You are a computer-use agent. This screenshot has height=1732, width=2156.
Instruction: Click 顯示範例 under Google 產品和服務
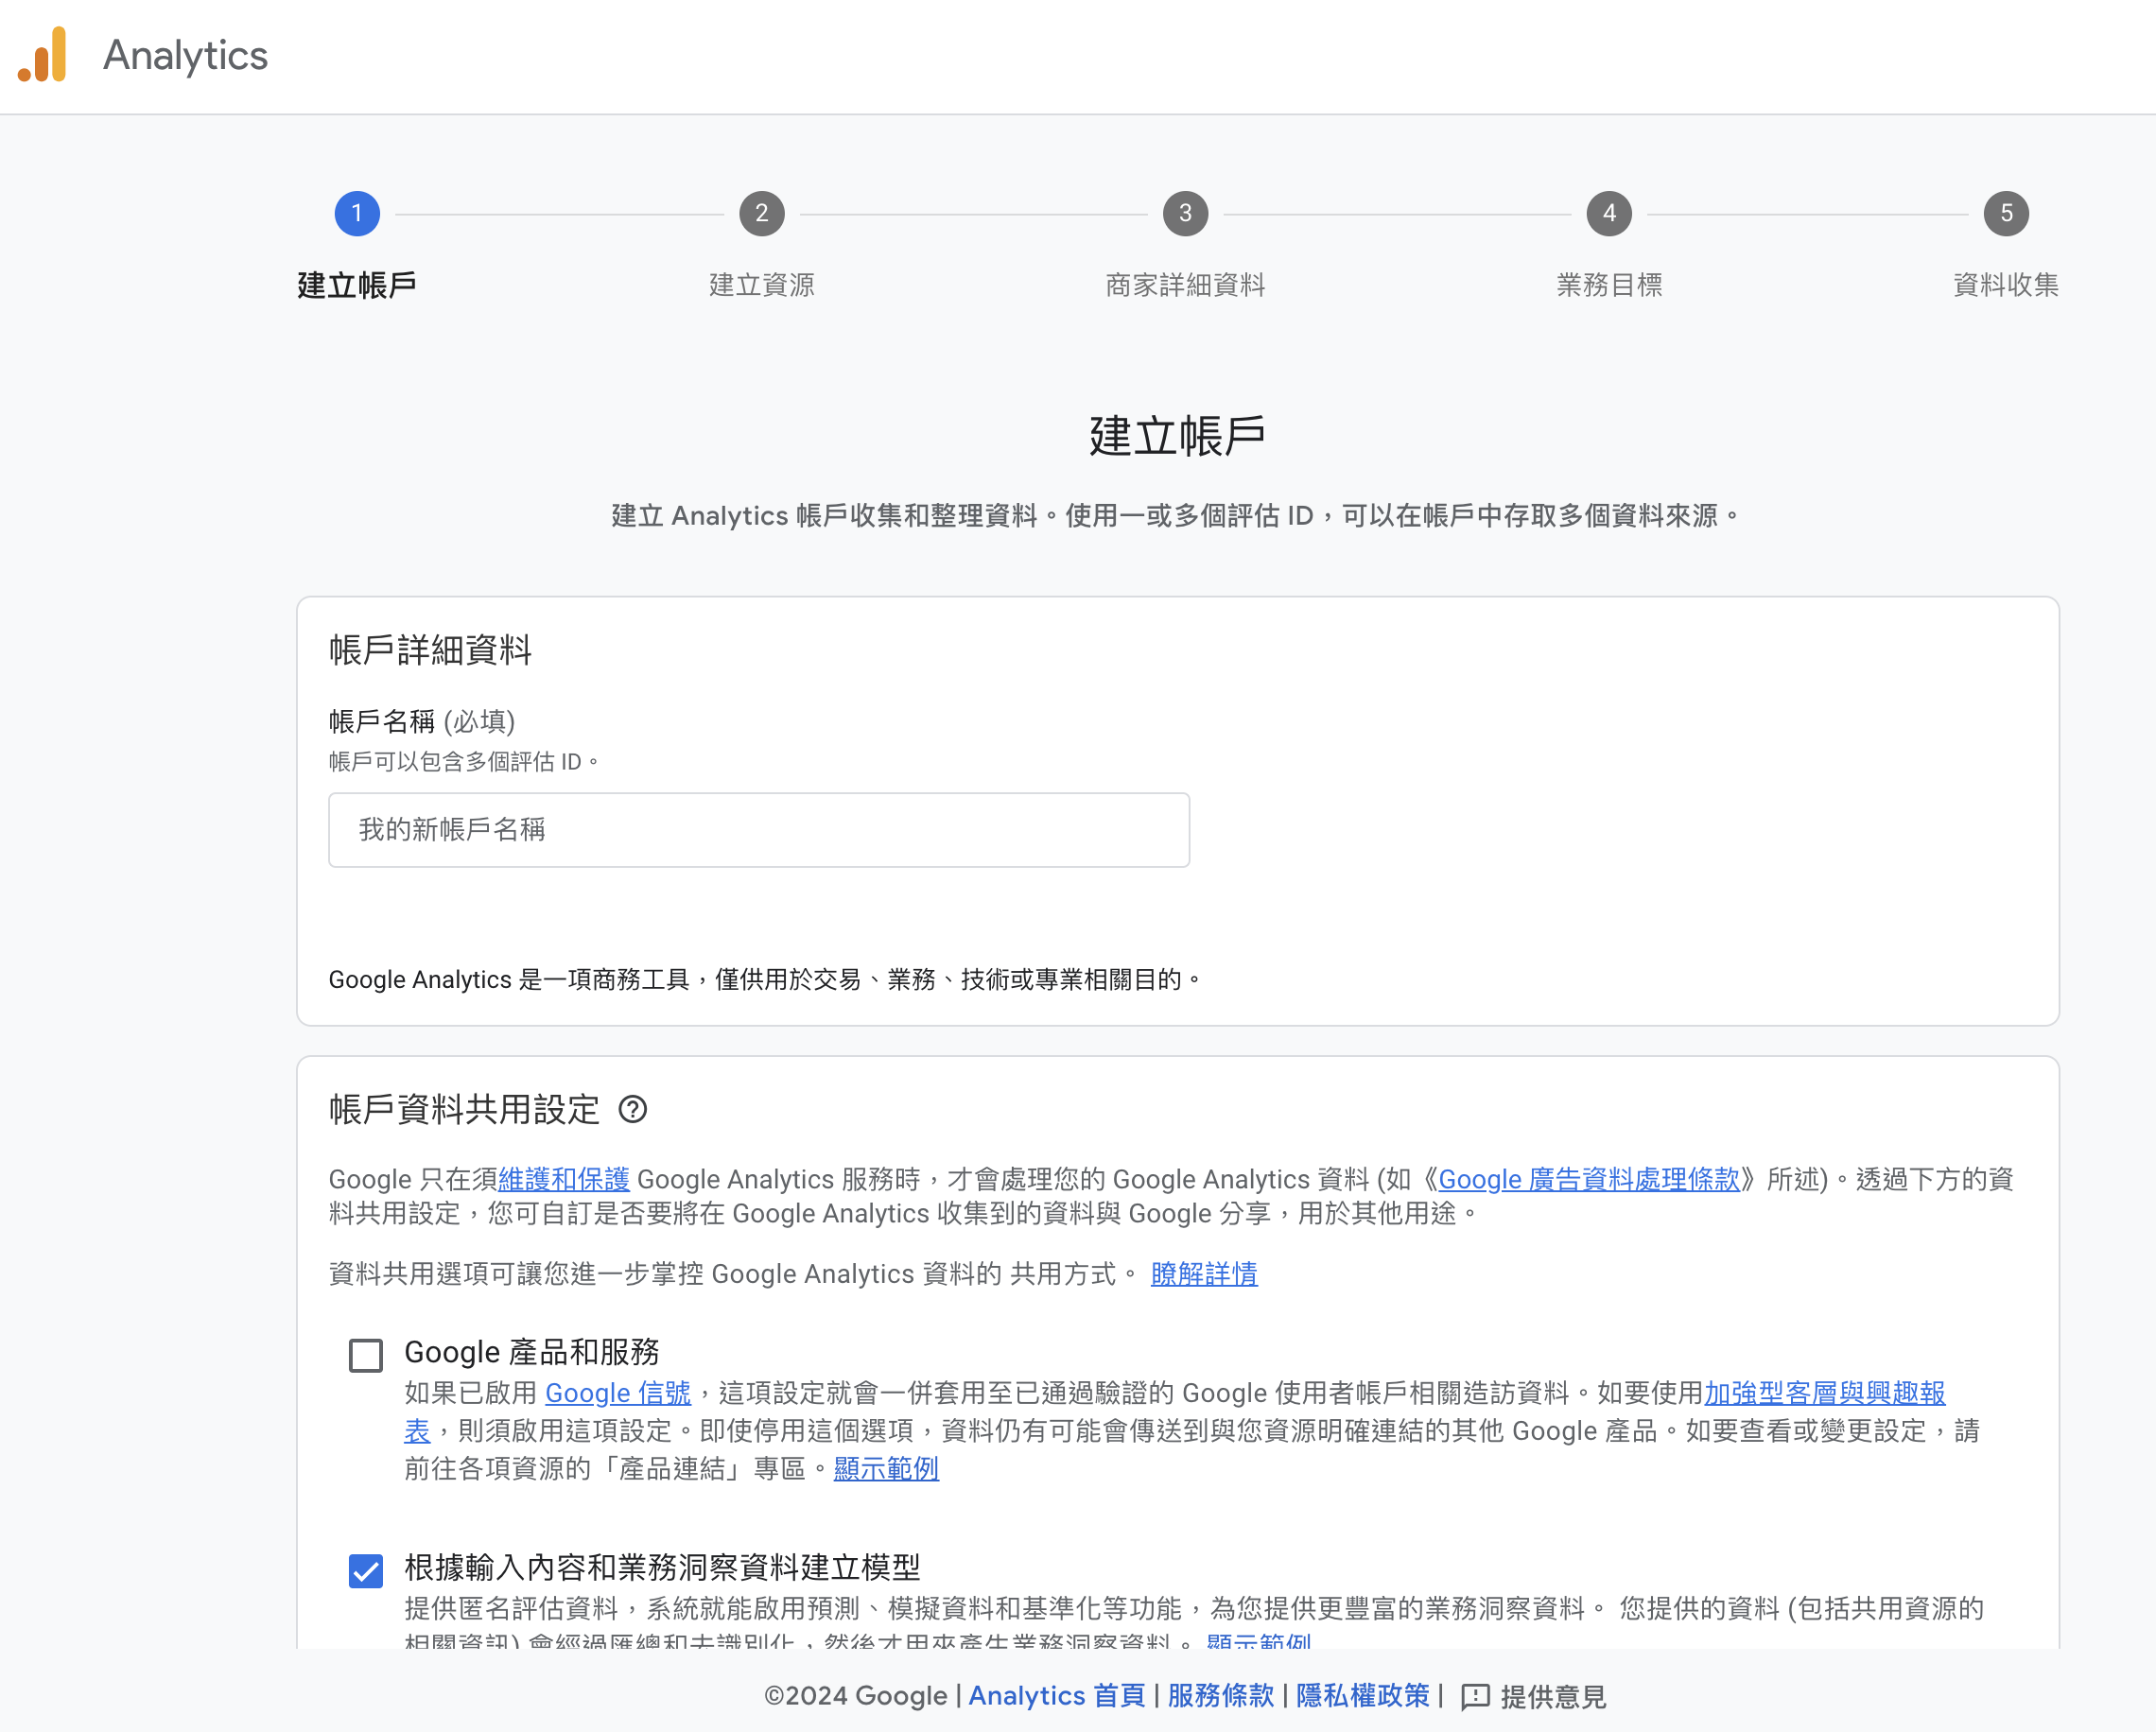pyautogui.click(x=886, y=1469)
